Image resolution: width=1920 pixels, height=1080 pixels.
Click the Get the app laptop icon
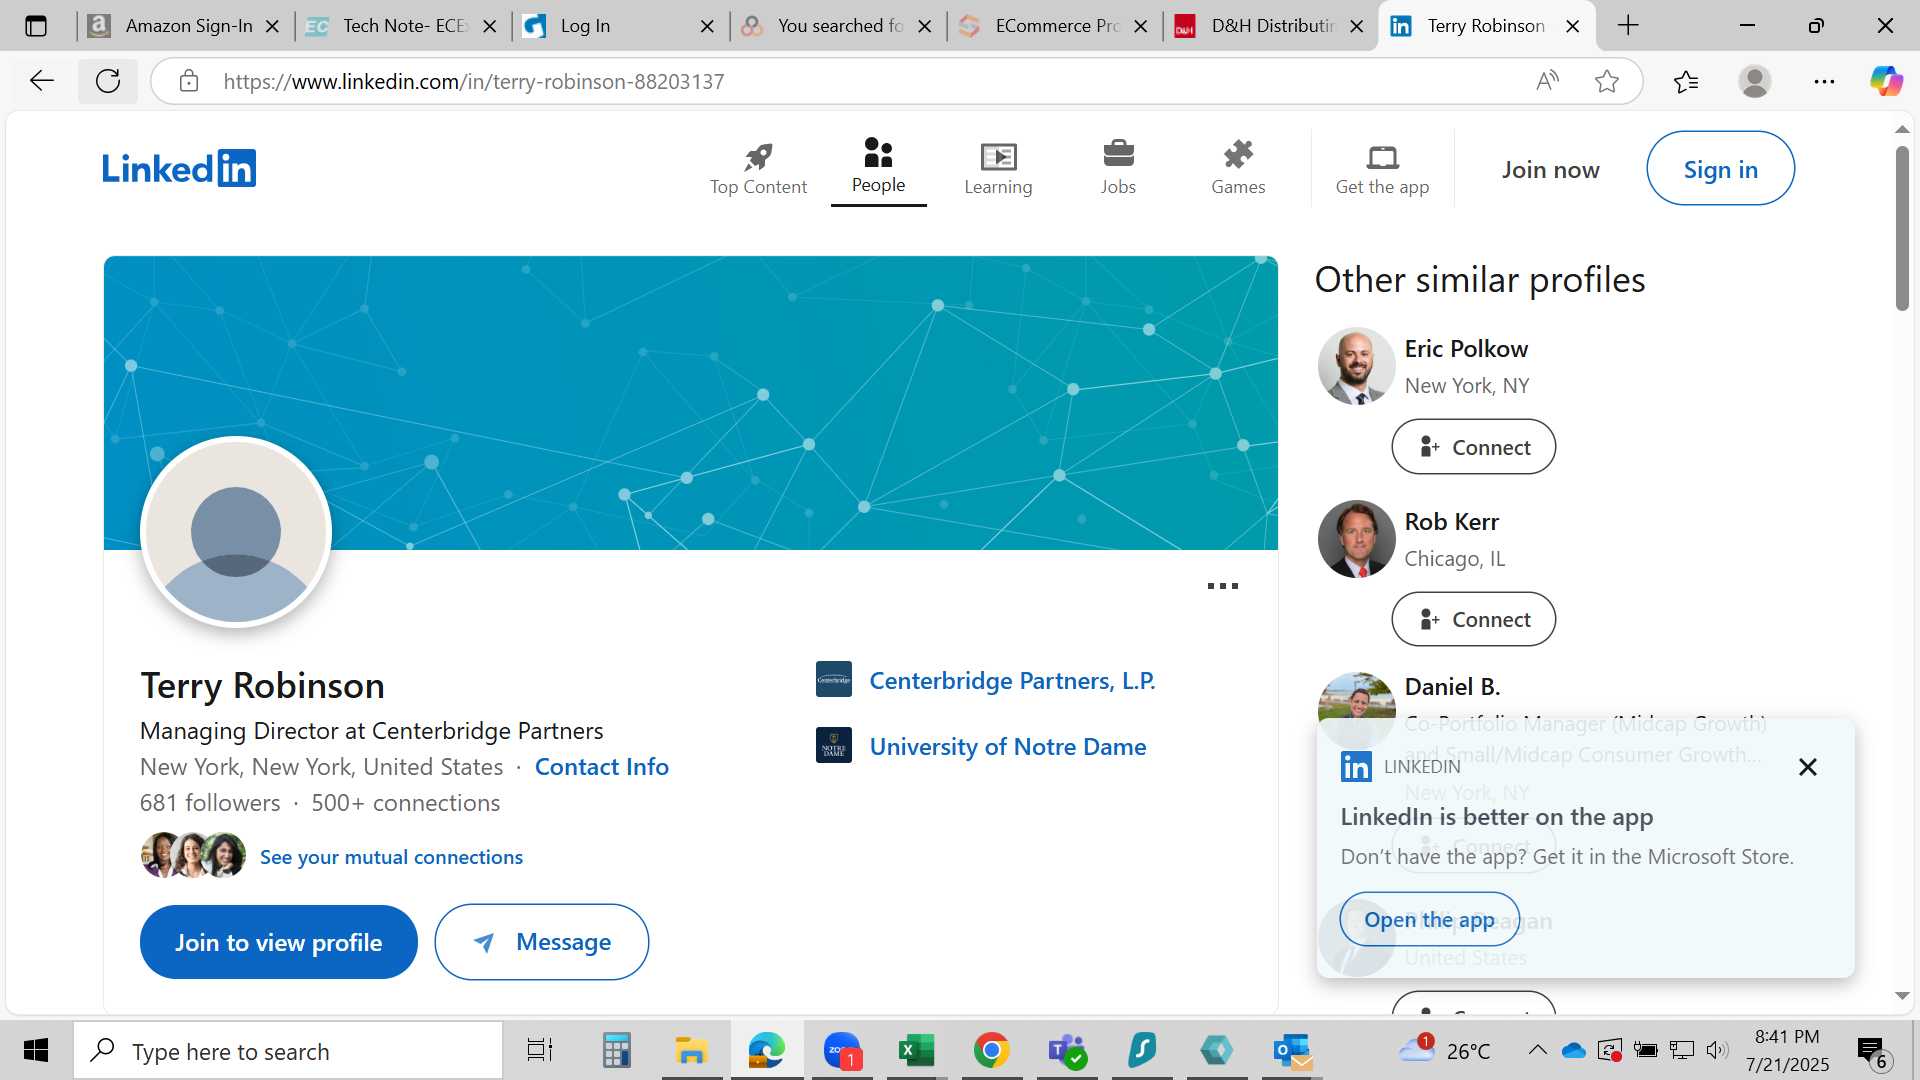click(x=1382, y=156)
